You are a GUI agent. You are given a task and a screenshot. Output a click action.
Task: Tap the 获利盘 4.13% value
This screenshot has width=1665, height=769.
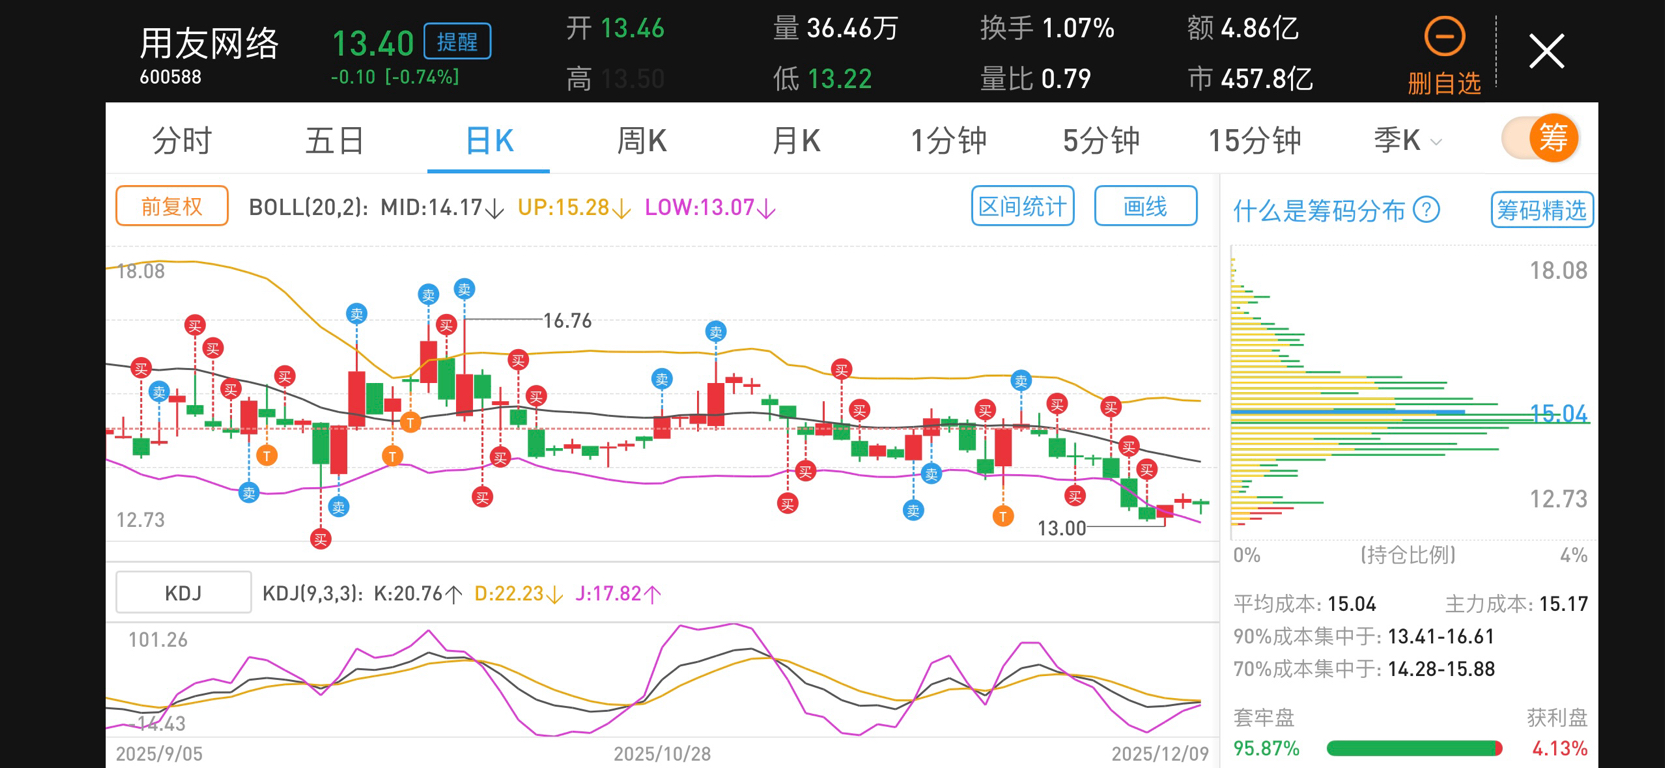click(1560, 748)
